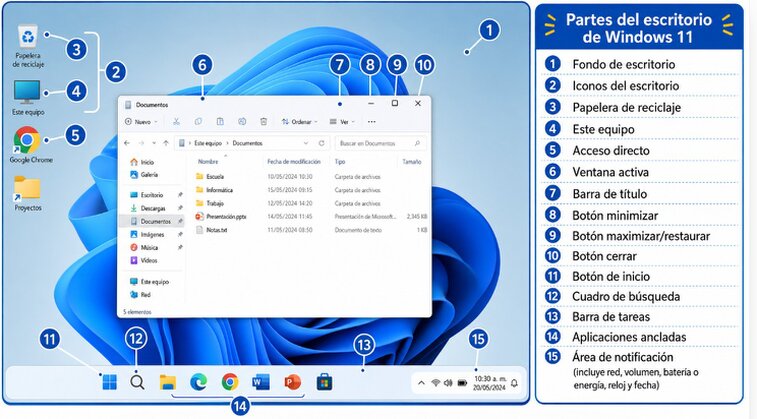Click the Delete trash icon in Explorer toolbar

point(264,122)
